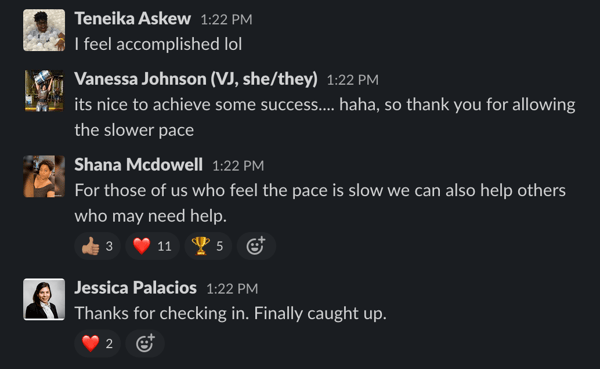Click the 1:22 PM timestamp on Vanessa's message
Image resolution: width=600 pixels, height=369 pixels.
pyautogui.click(x=353, y=80)
